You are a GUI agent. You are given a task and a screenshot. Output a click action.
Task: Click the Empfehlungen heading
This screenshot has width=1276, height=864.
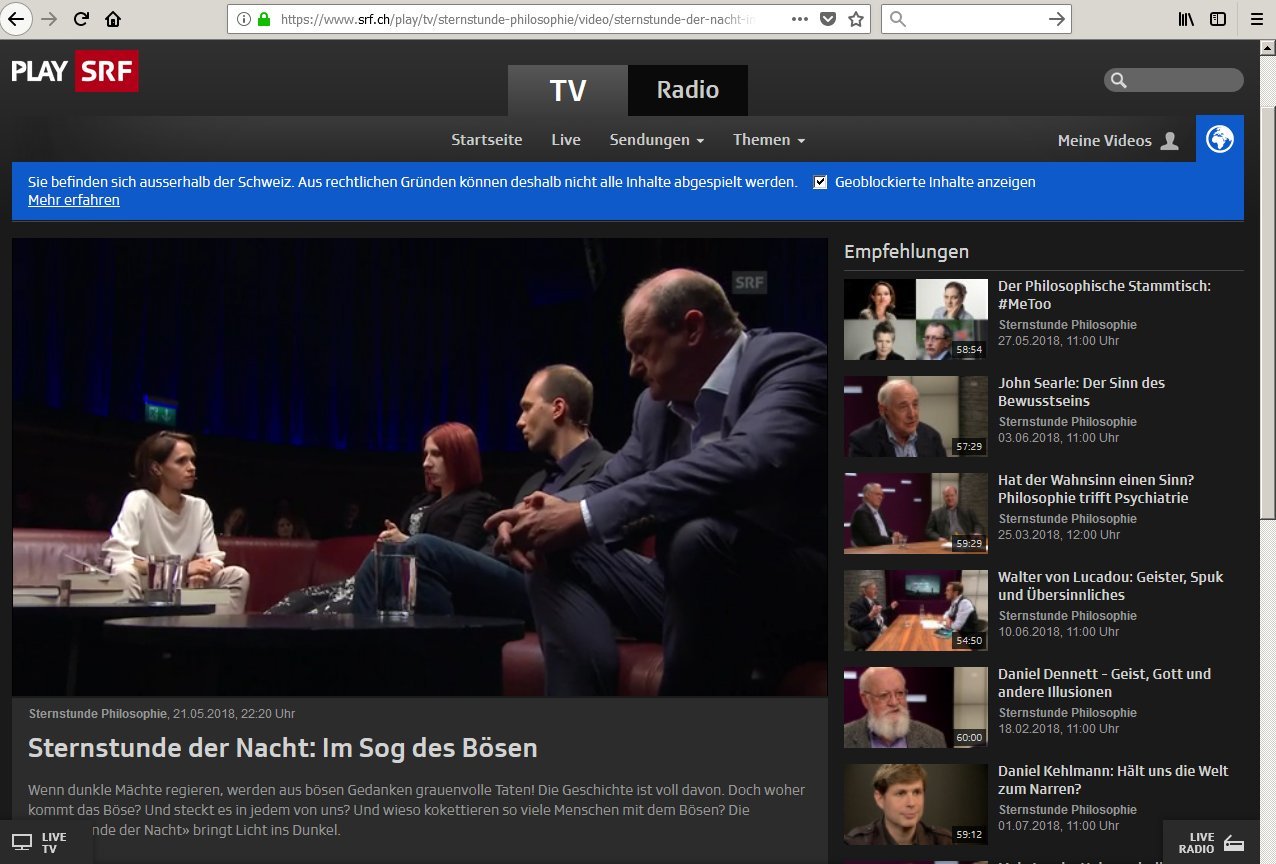[x=906, y=252]
